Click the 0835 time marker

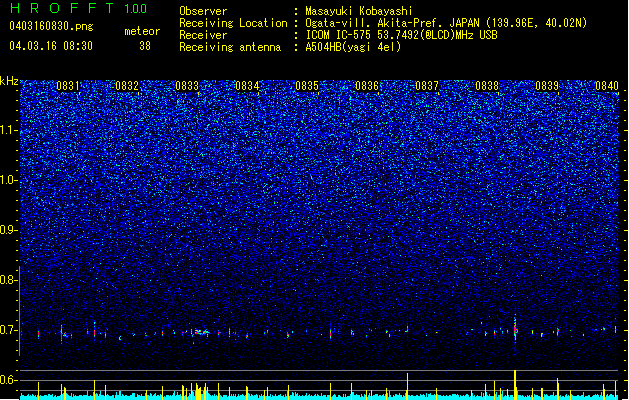pyautogui.click(x=307, y=86)
